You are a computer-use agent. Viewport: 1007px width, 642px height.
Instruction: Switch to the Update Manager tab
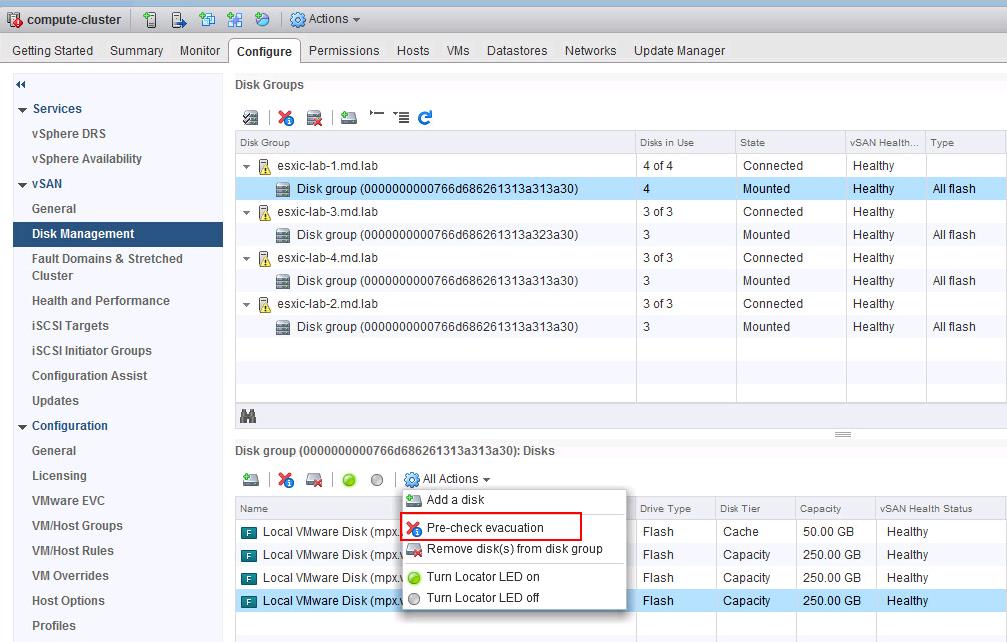point(679,51)
